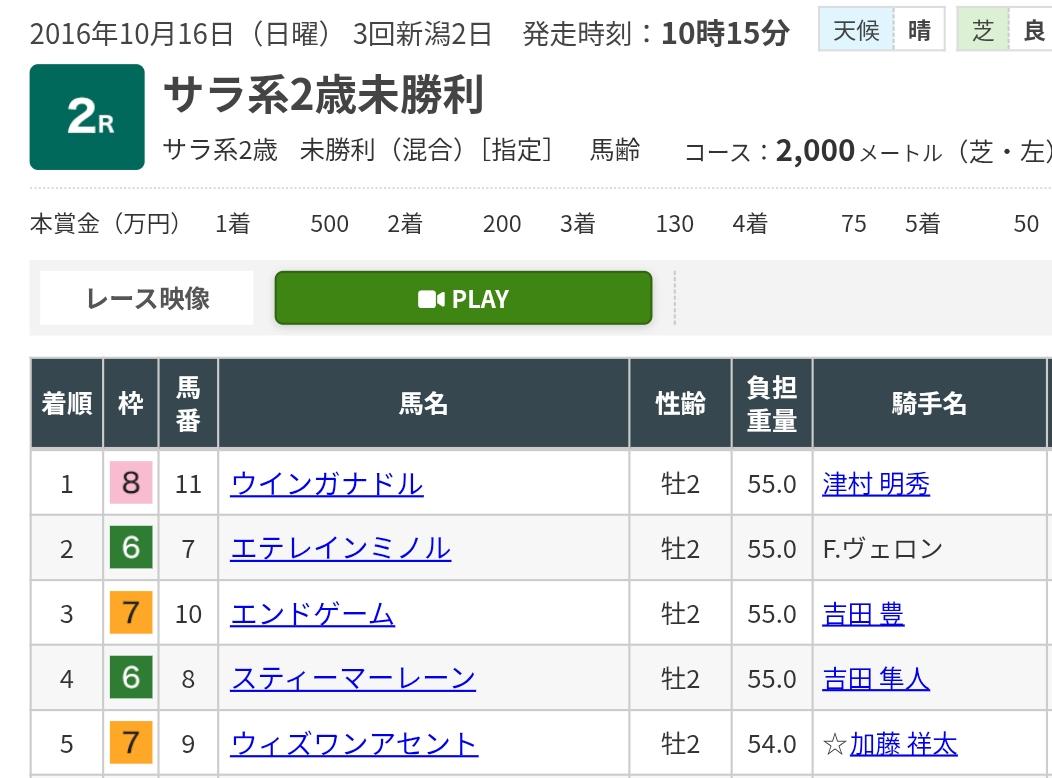Screen dimensions: 1052x778
Task: Click the pink frame 8 swatch
Action: click(131, 484)
